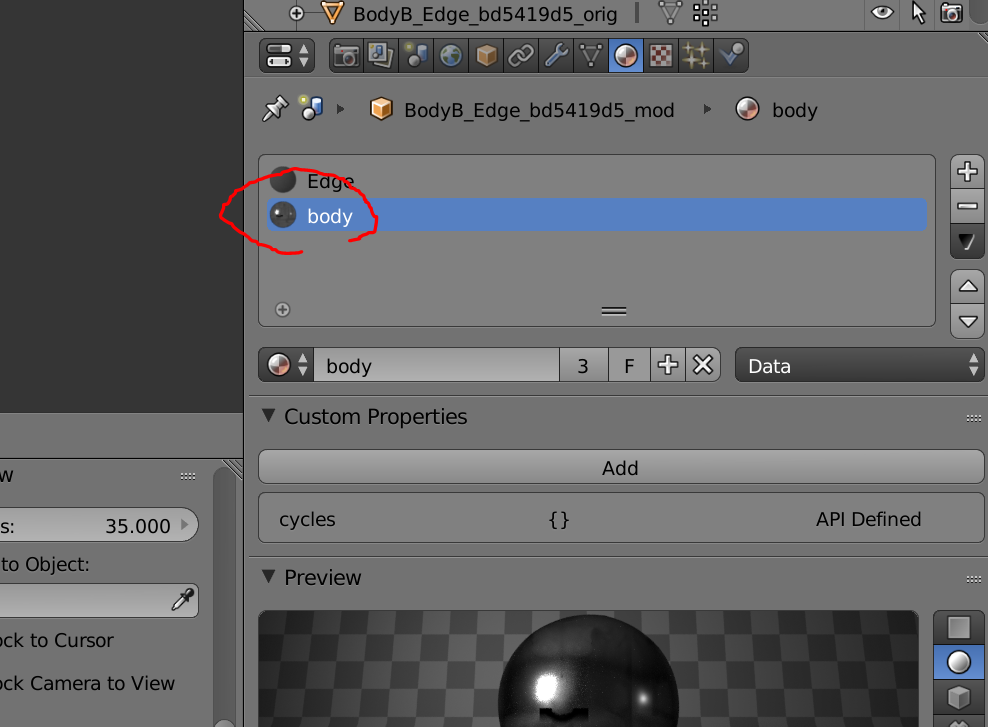
Task: Collapse the Preview panel
Action: tap(268, 576)
